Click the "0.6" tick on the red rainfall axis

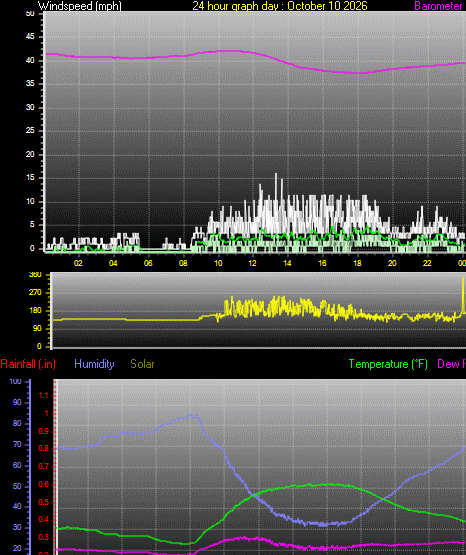coord(43,484)
